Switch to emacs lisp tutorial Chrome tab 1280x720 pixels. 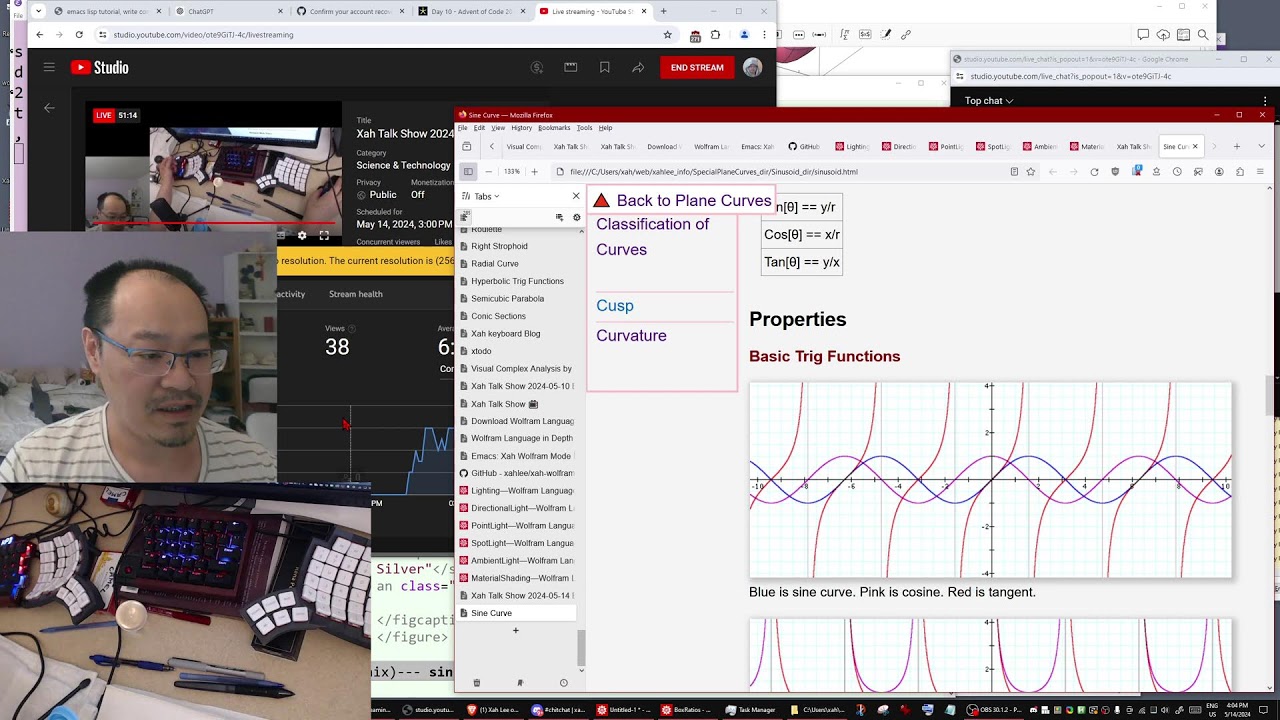[108, 11]
